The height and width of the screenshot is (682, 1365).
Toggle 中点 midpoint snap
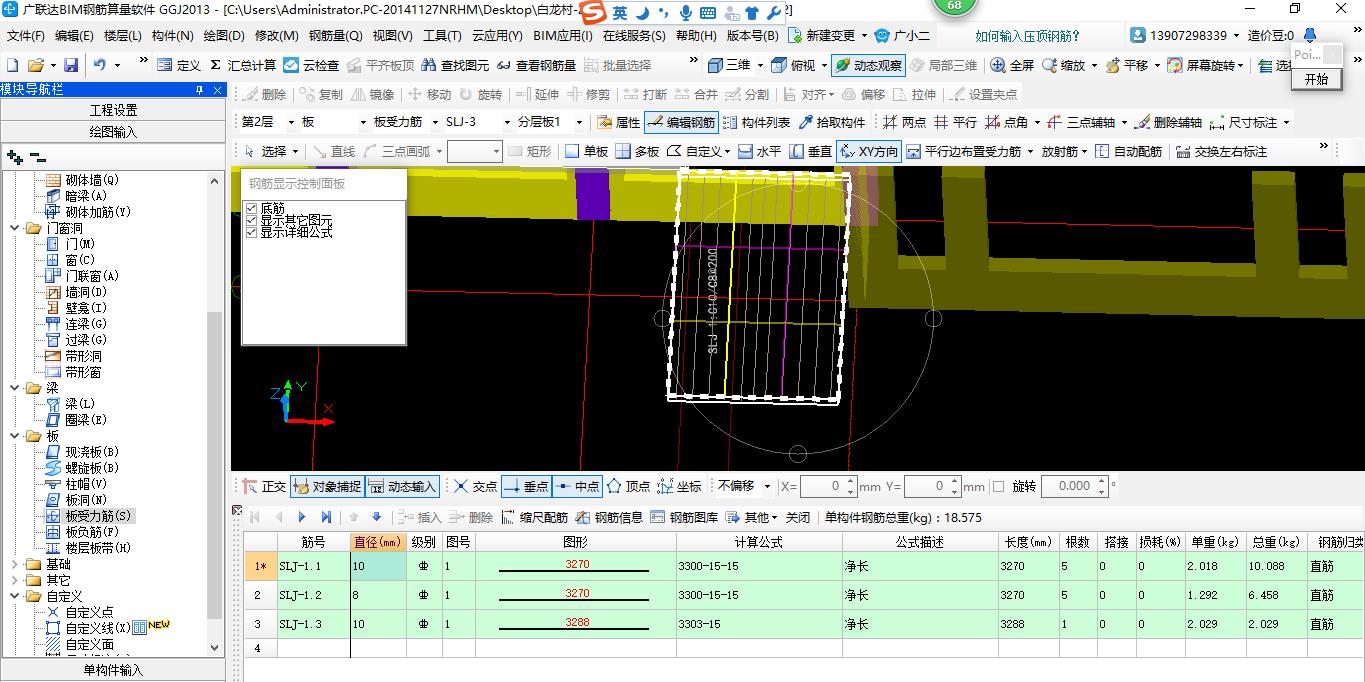pos(577,486)
